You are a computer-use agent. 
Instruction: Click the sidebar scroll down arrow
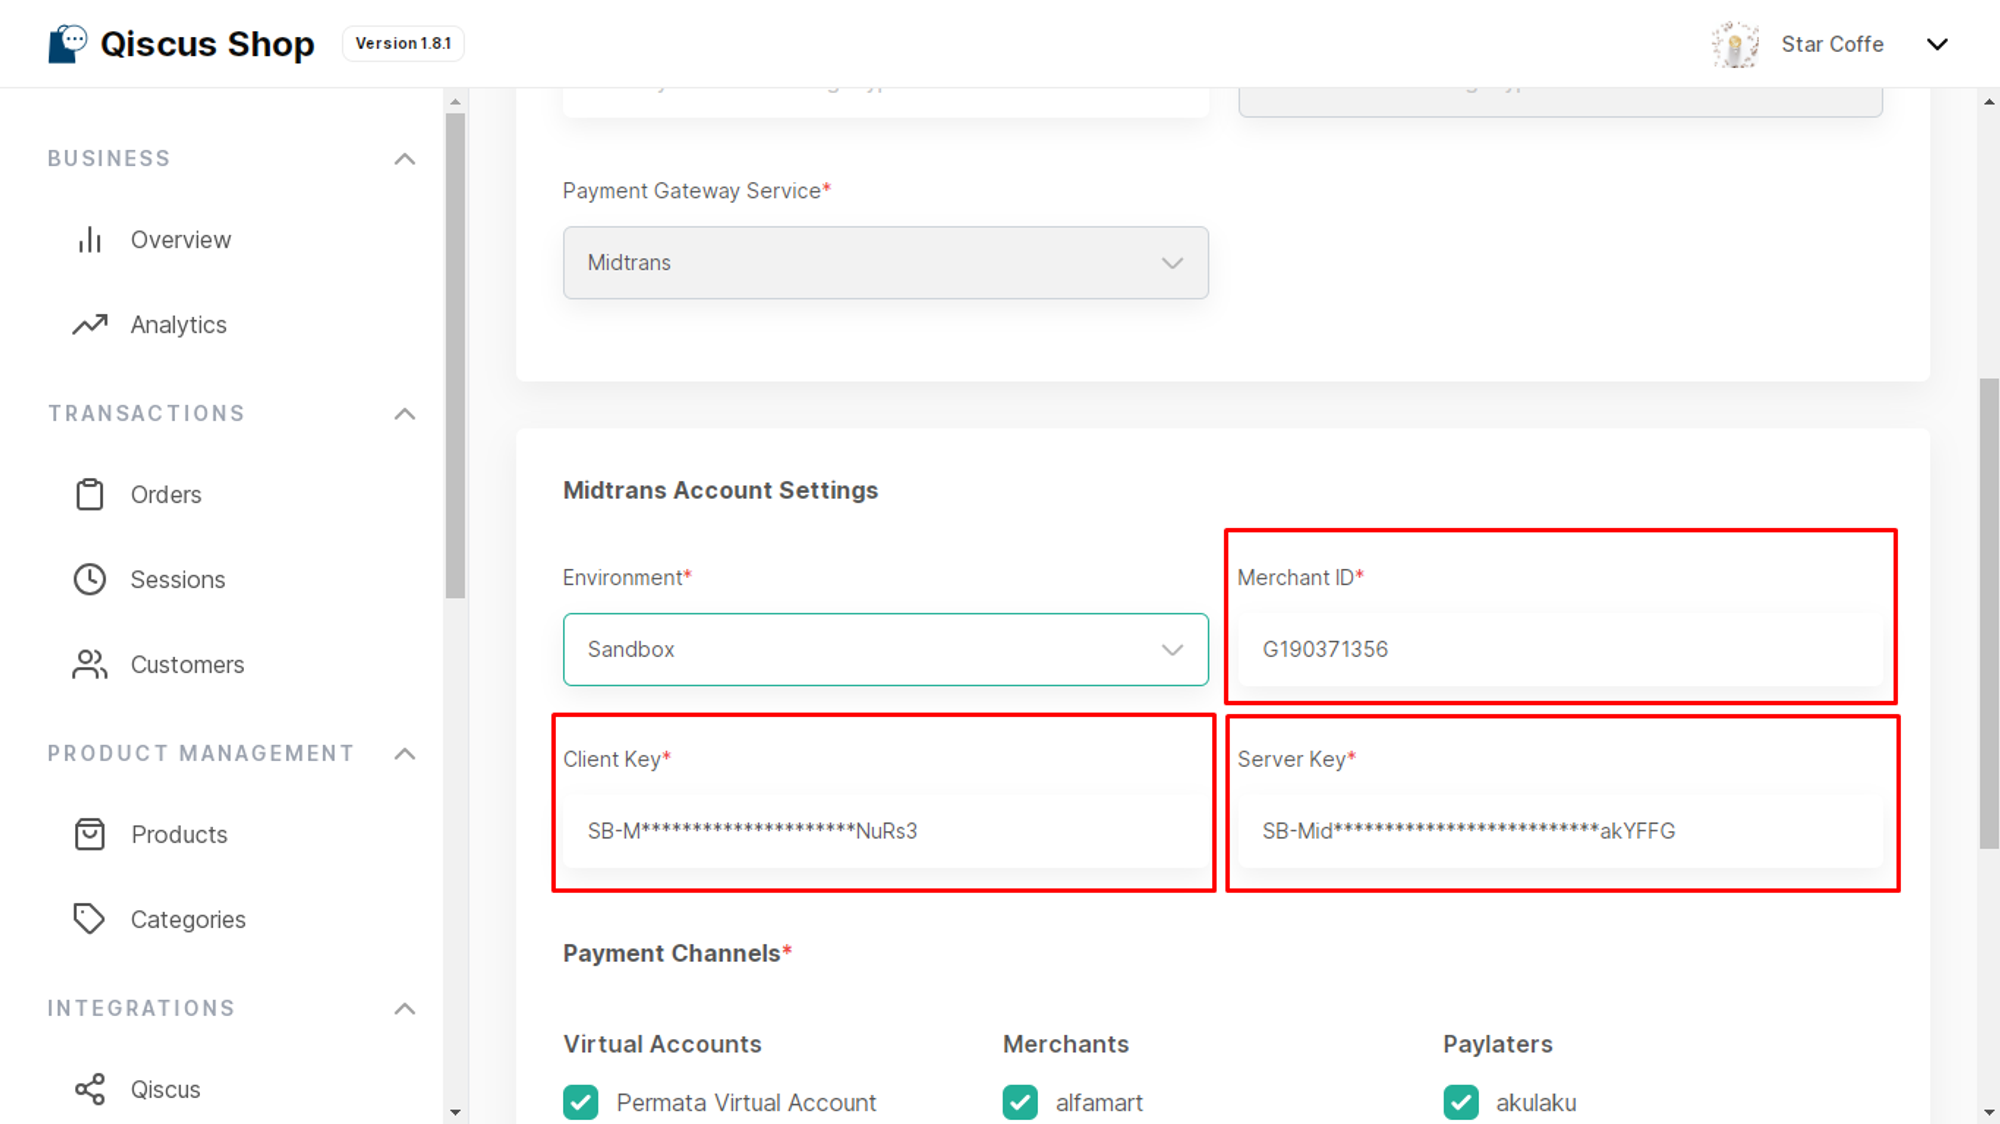click(x=455, y=1112)
